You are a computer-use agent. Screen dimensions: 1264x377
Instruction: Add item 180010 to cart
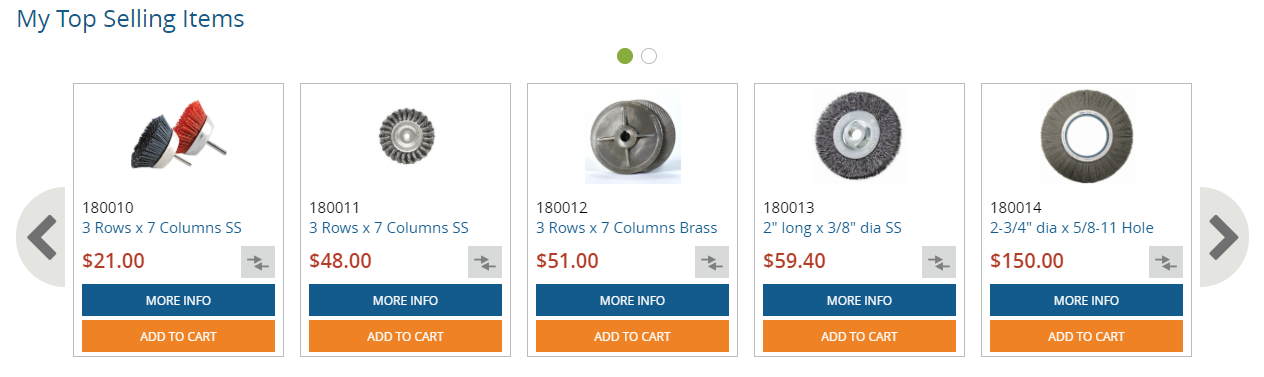click(x=178, y=336)
